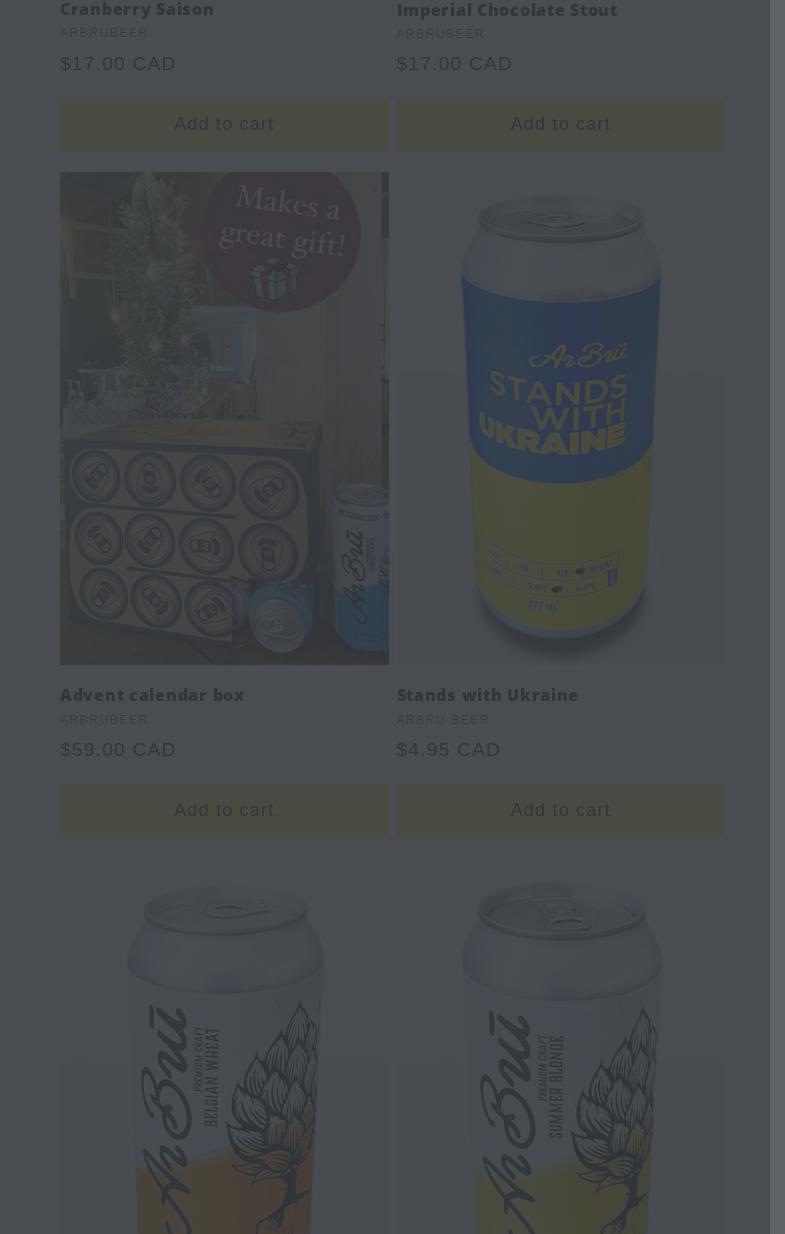Click the page's vertical scrollbar

coord(777,617)
